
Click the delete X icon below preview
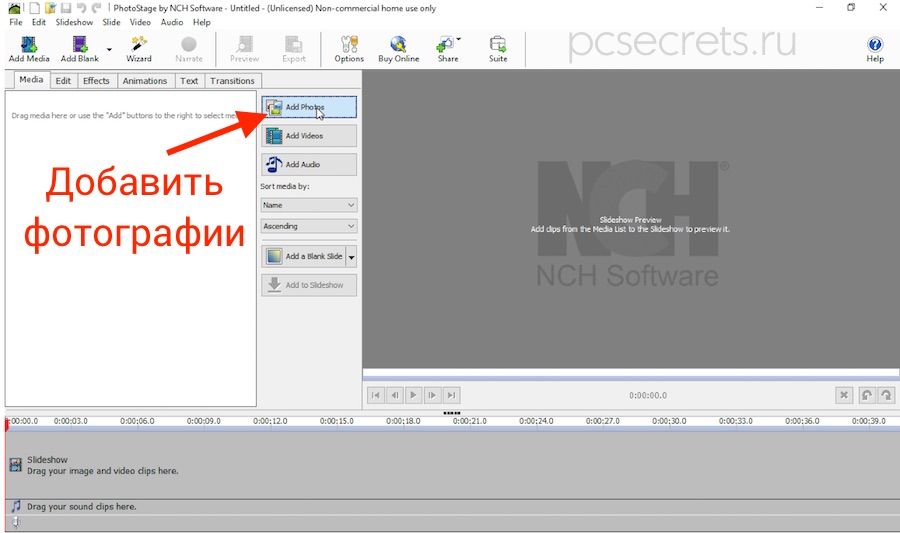pos(844,395)
